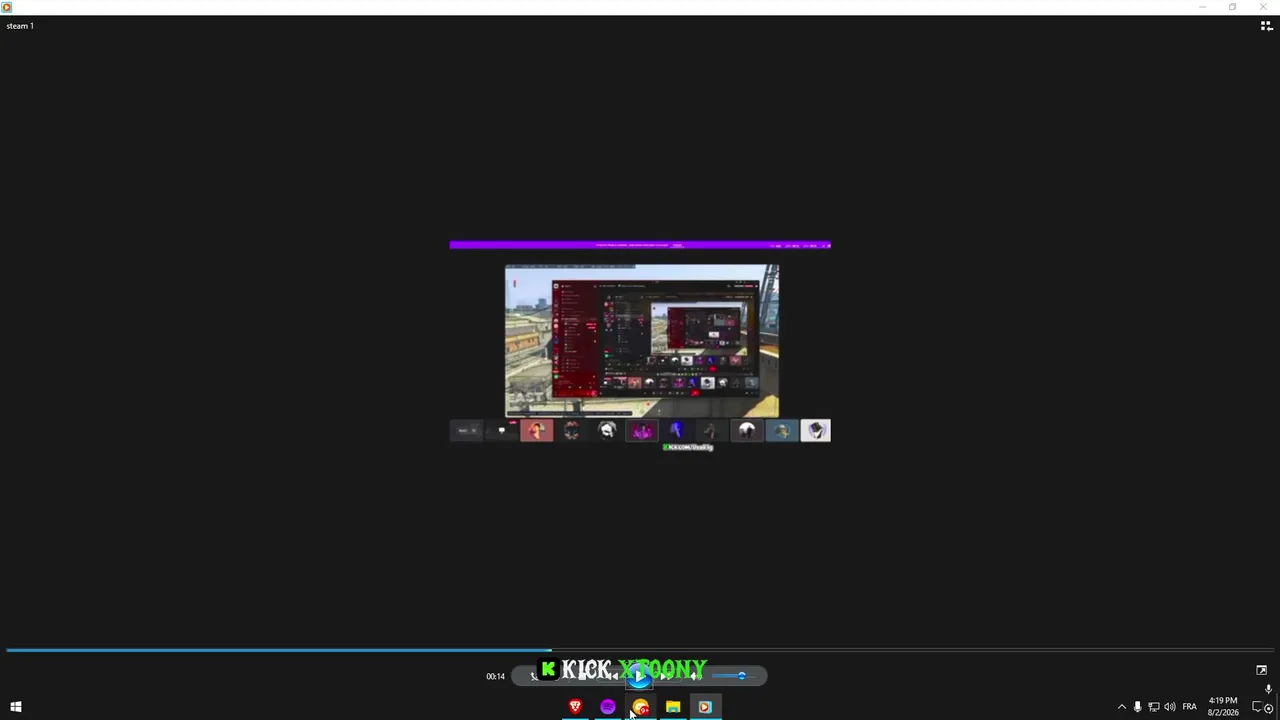Minimize the media player window
1280x720 pixels.
[1203, 7]
